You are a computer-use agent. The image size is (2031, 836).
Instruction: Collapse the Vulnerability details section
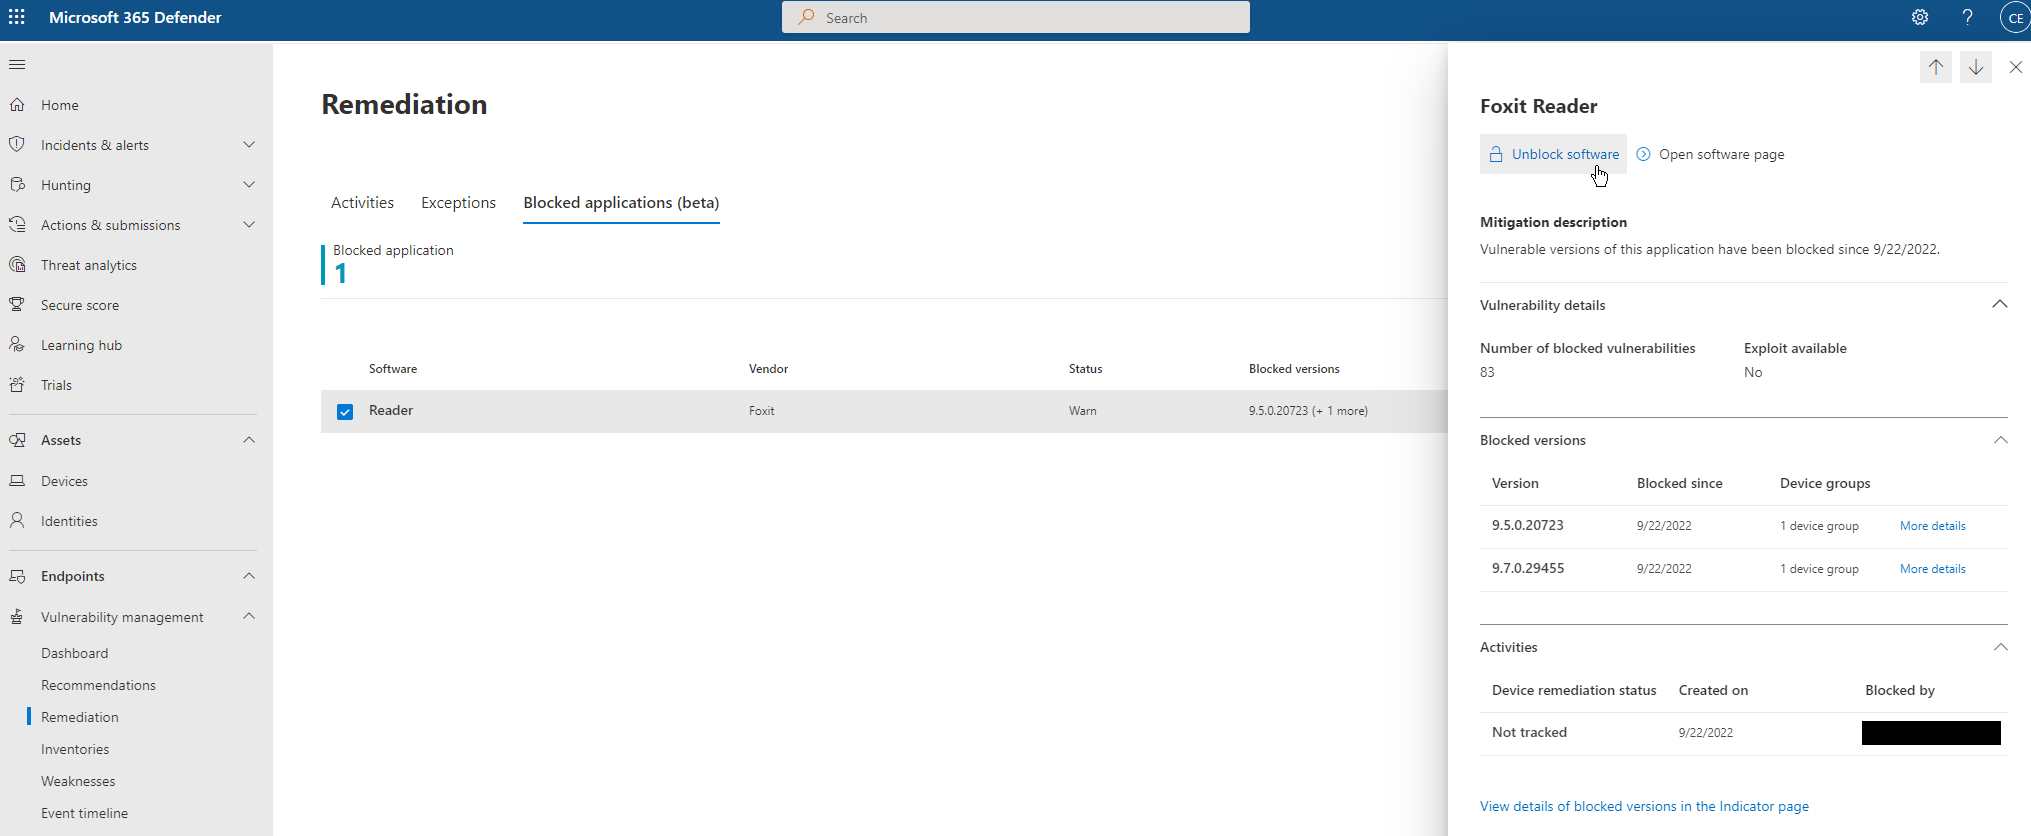tap(1999, 304)
